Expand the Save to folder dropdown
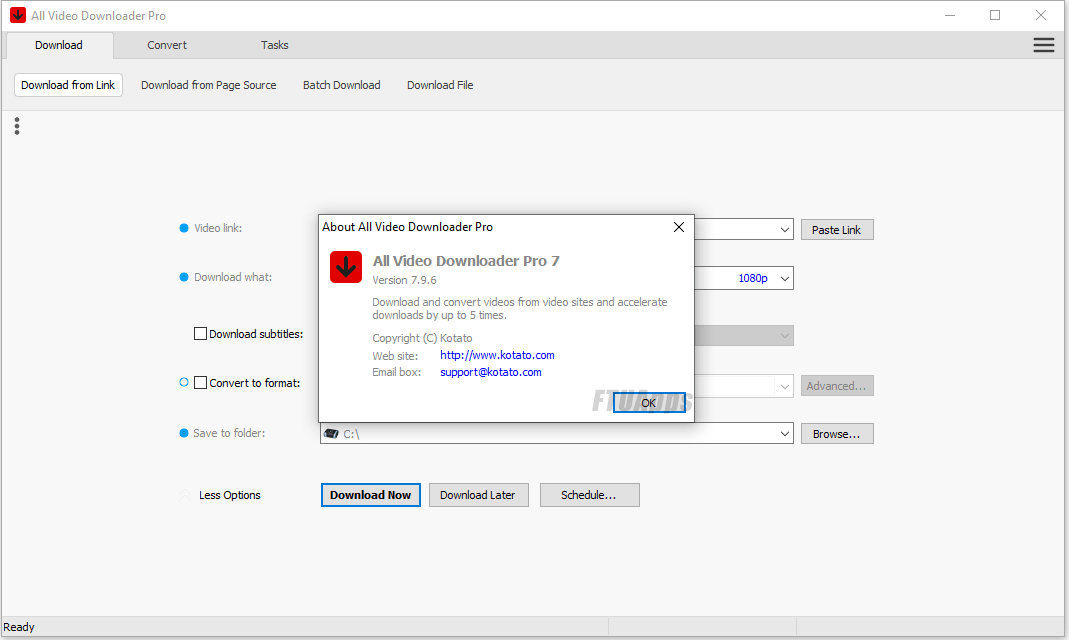This screenshot has width=1069, height=640. 785,433
